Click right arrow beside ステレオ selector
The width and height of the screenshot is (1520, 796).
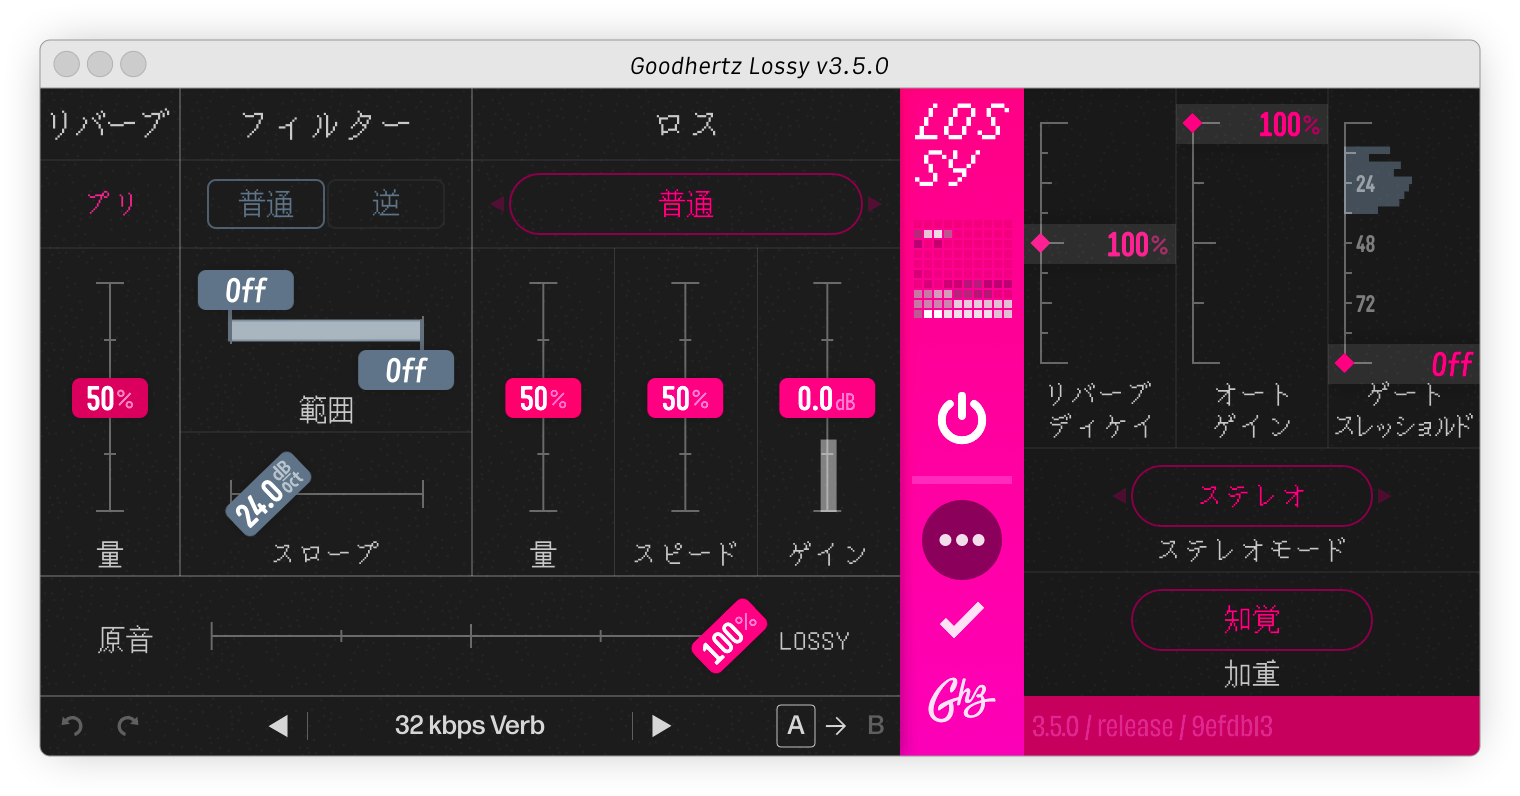point(1384,496)
